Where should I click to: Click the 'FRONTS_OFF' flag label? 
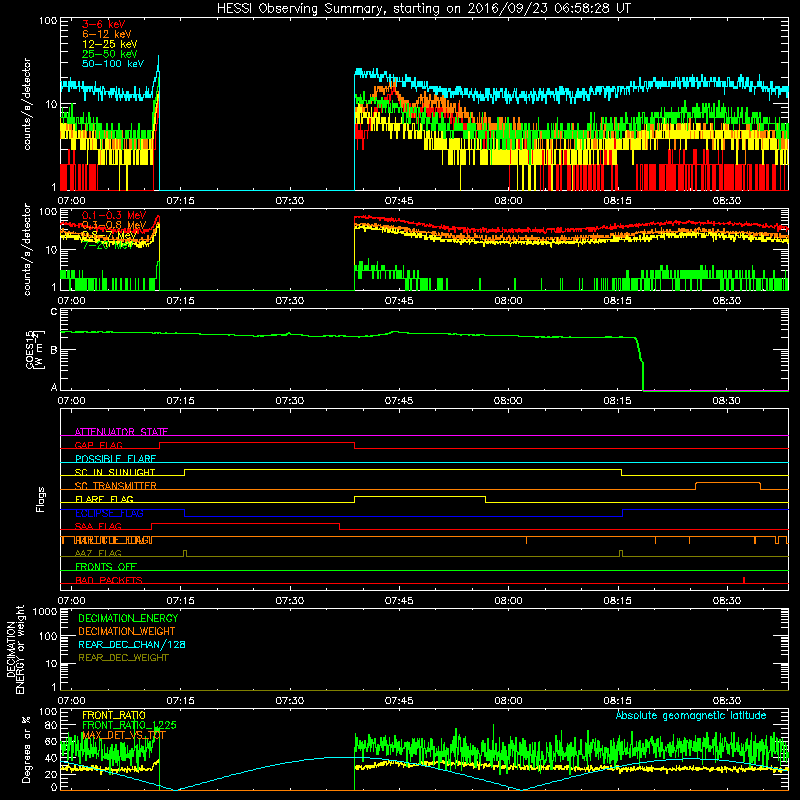tap(106, 567)
